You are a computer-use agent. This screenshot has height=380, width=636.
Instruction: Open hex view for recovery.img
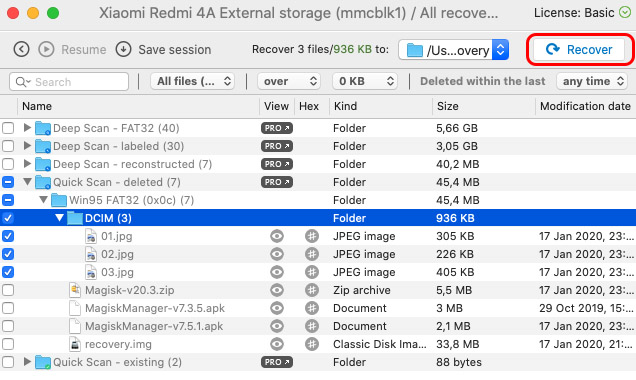point(312,344)
